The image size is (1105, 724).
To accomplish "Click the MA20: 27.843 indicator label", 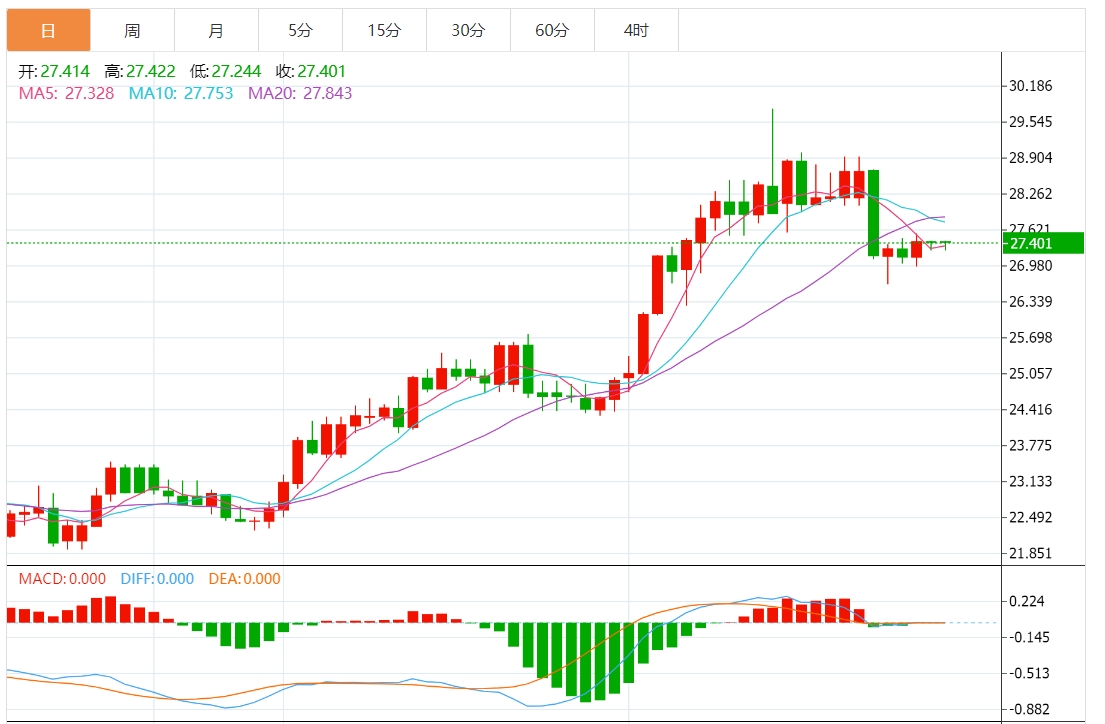I will (x=300, y=93).
